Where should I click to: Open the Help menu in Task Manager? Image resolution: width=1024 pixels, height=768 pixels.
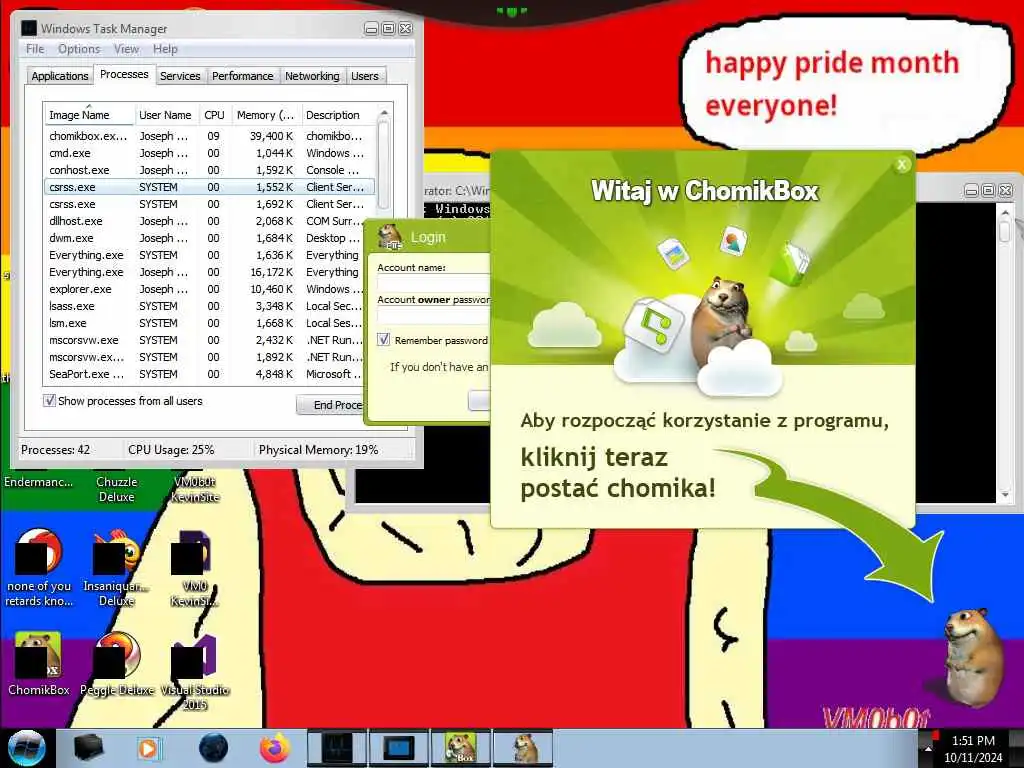coord(165,49)
